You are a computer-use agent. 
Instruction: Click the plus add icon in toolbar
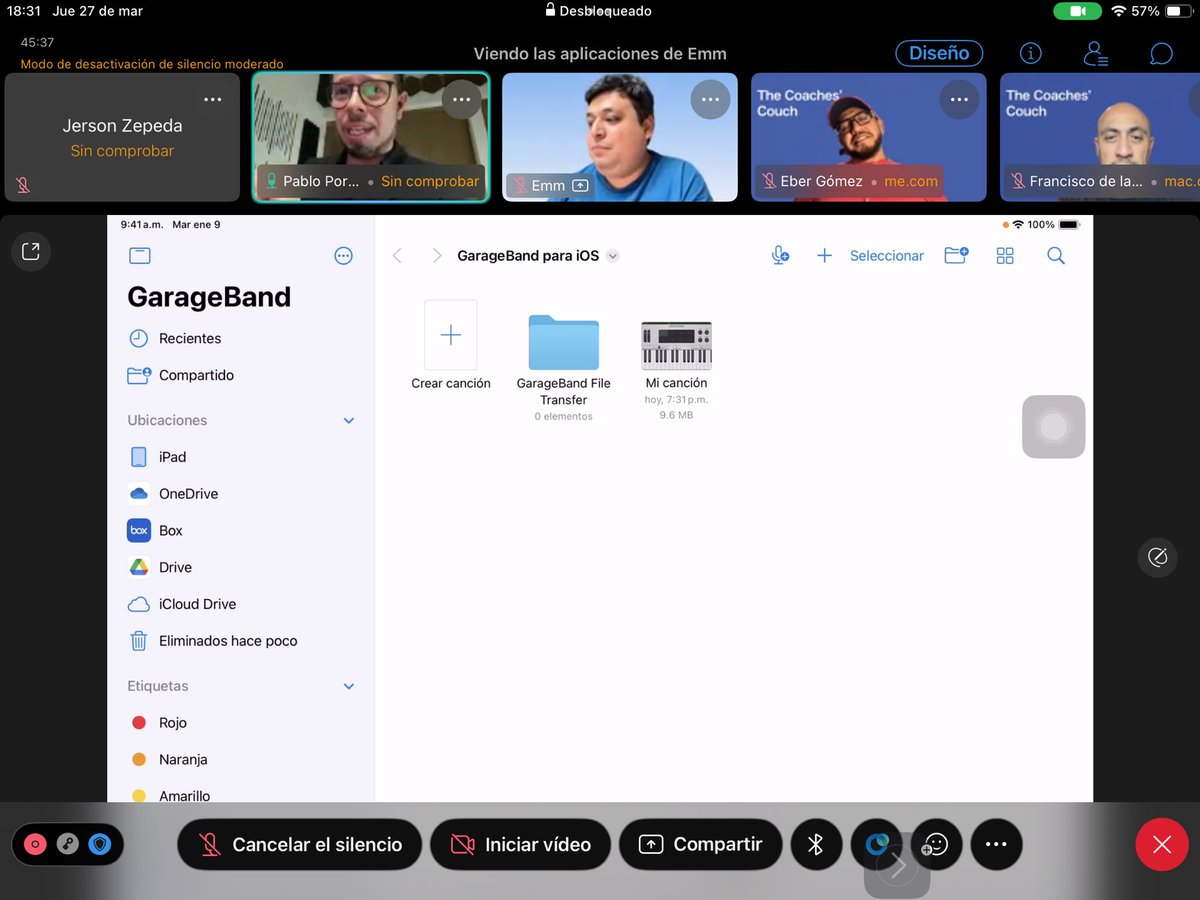824,256
